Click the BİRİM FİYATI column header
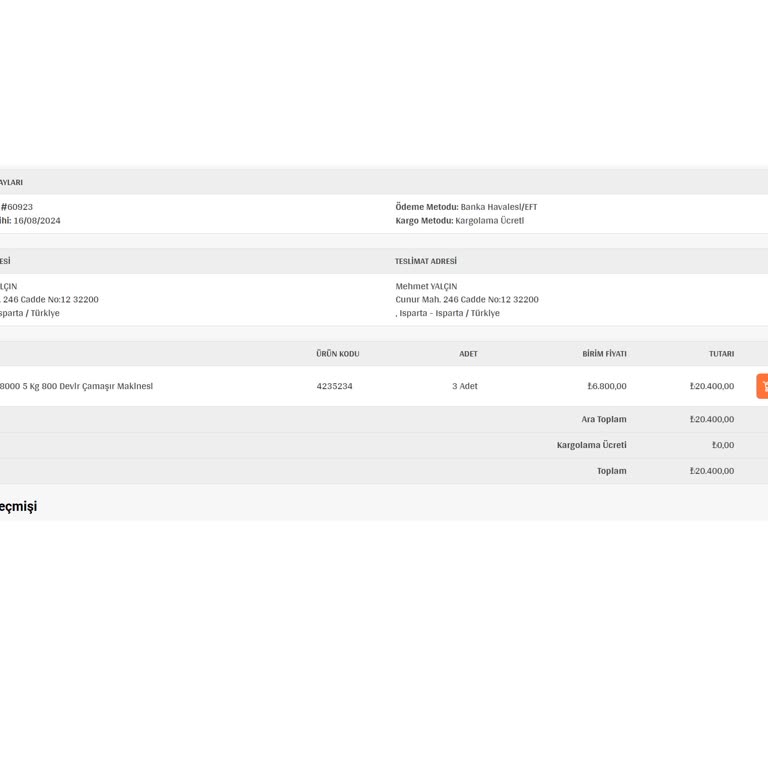This screenshot has width=768, height=768. (x=604, y=354)
